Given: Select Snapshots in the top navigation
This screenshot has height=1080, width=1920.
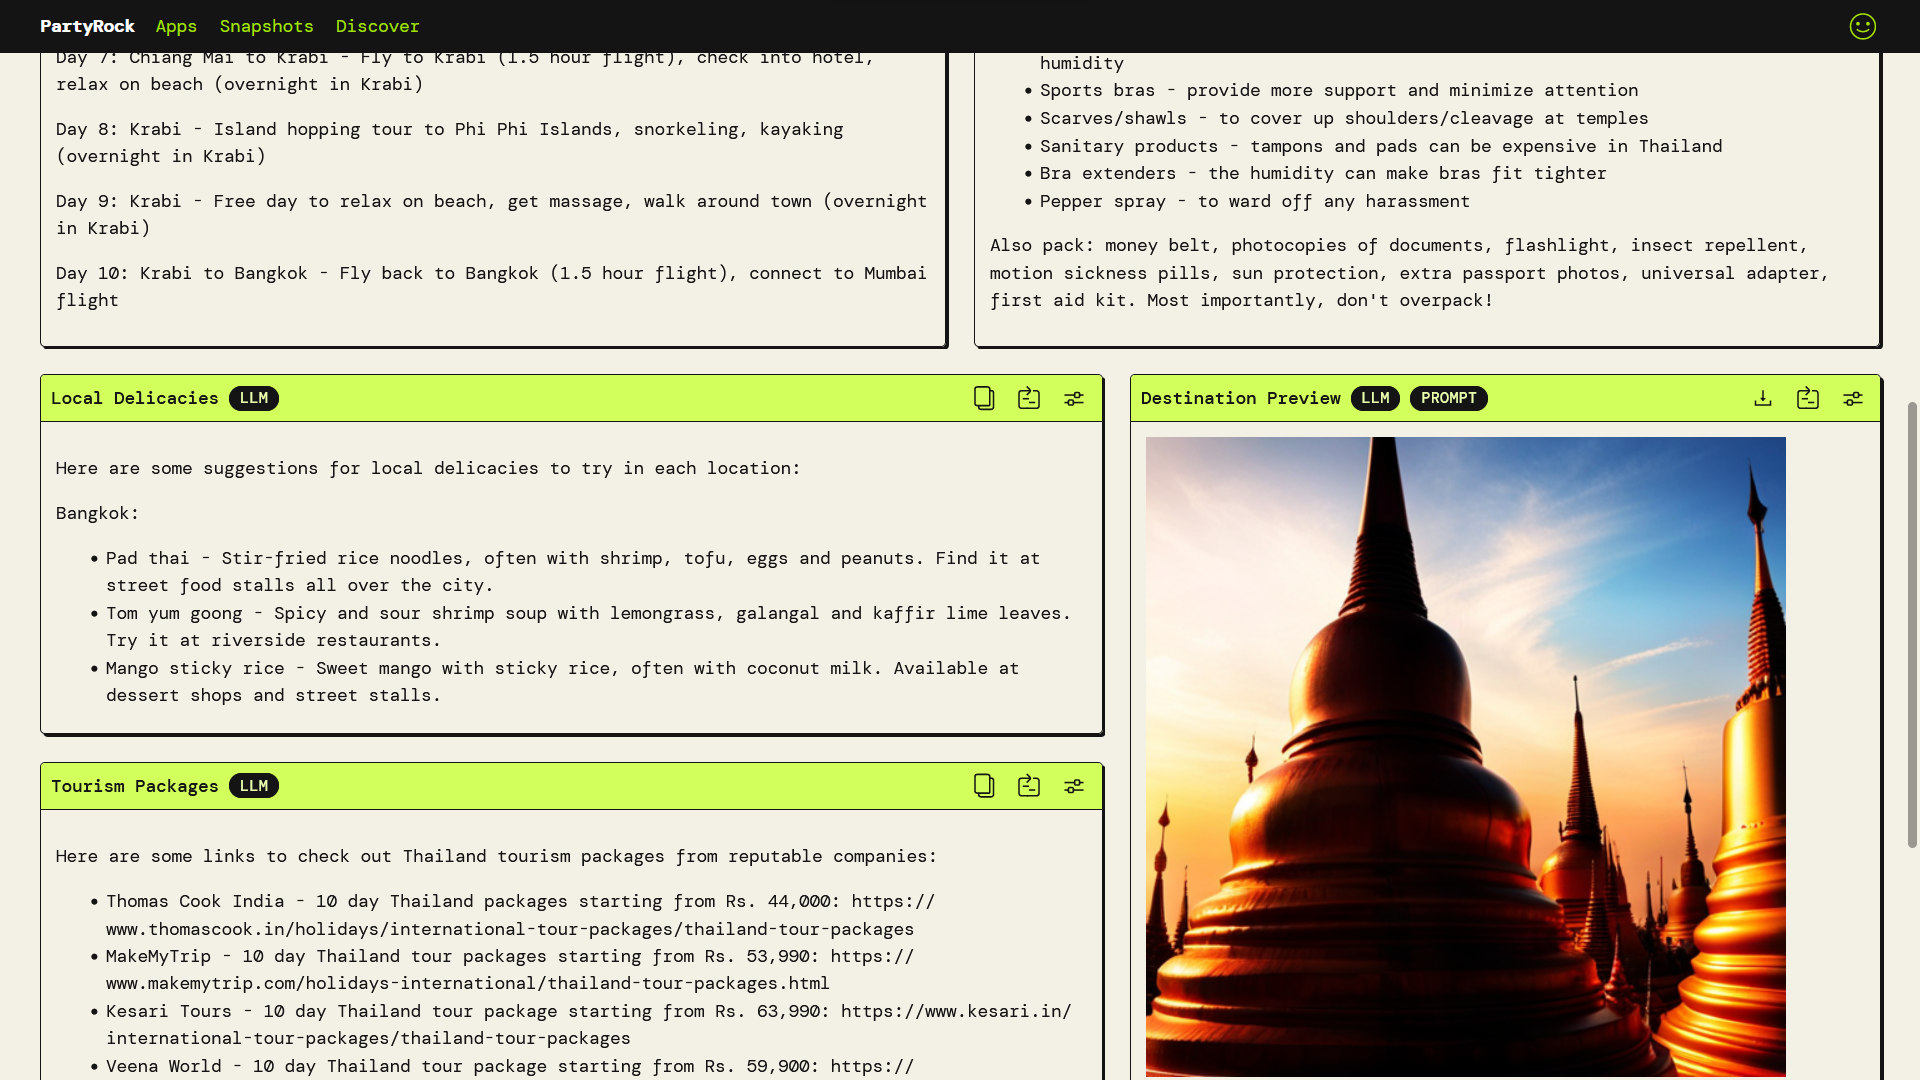Looking at the screenshot, I should (x=267, y=26).
